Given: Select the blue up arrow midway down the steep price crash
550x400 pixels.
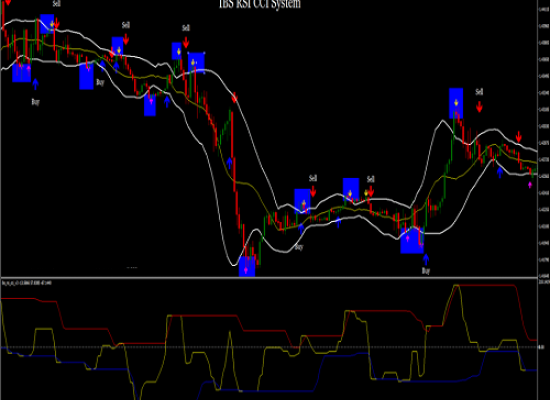Looking at the screenshot, I should point(229,163).
